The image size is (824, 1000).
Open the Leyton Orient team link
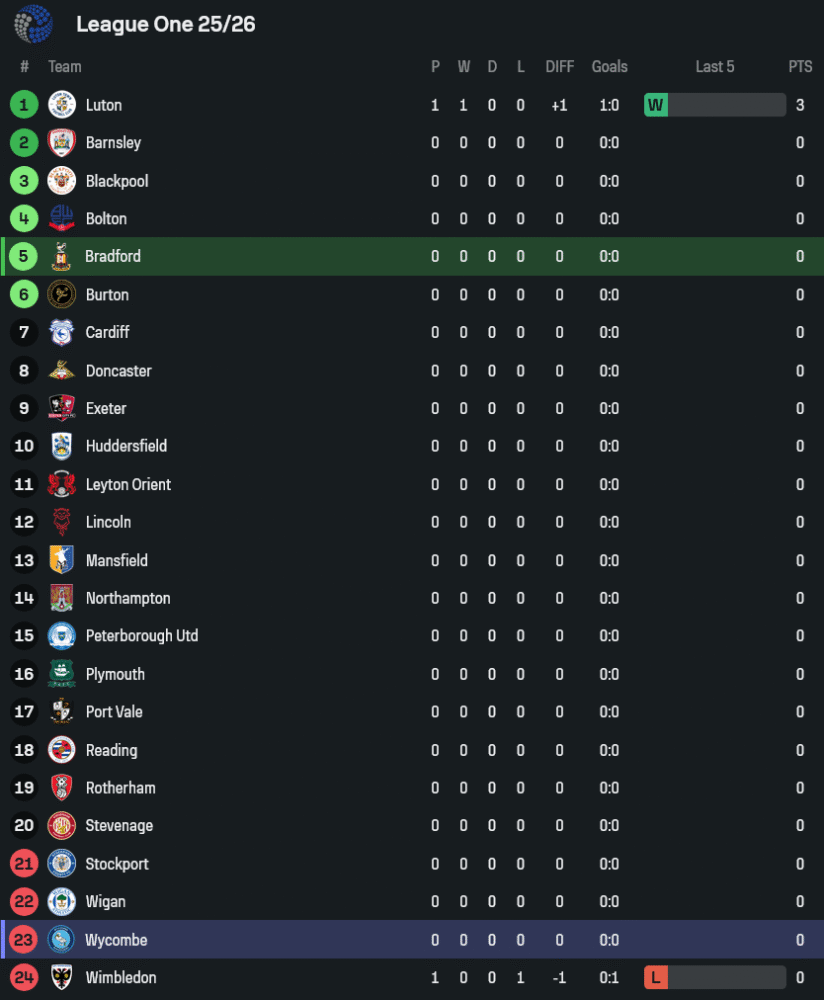(x=128, y=484)
